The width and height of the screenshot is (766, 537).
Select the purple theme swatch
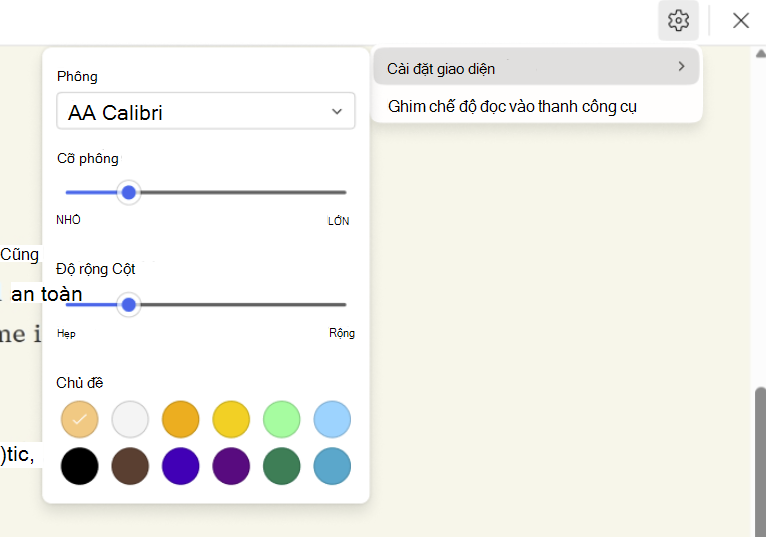(231, 466)
